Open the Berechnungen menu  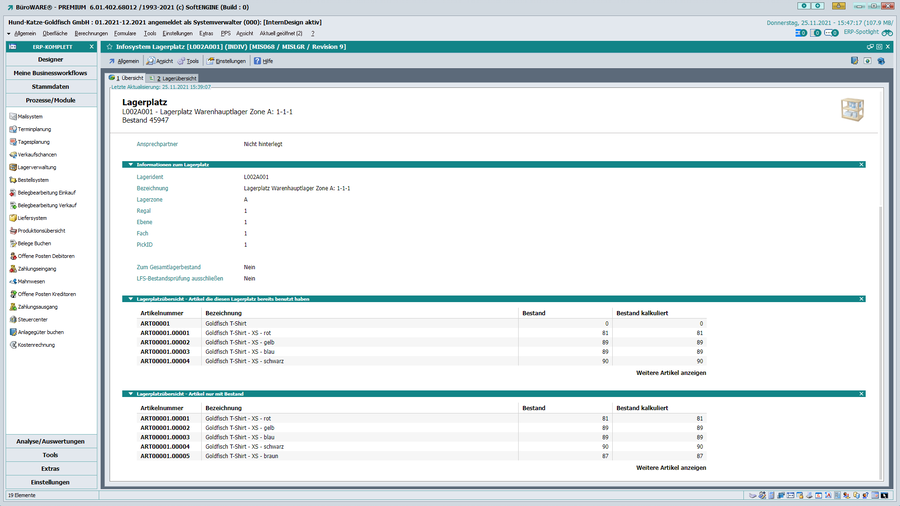coord(91,33)
